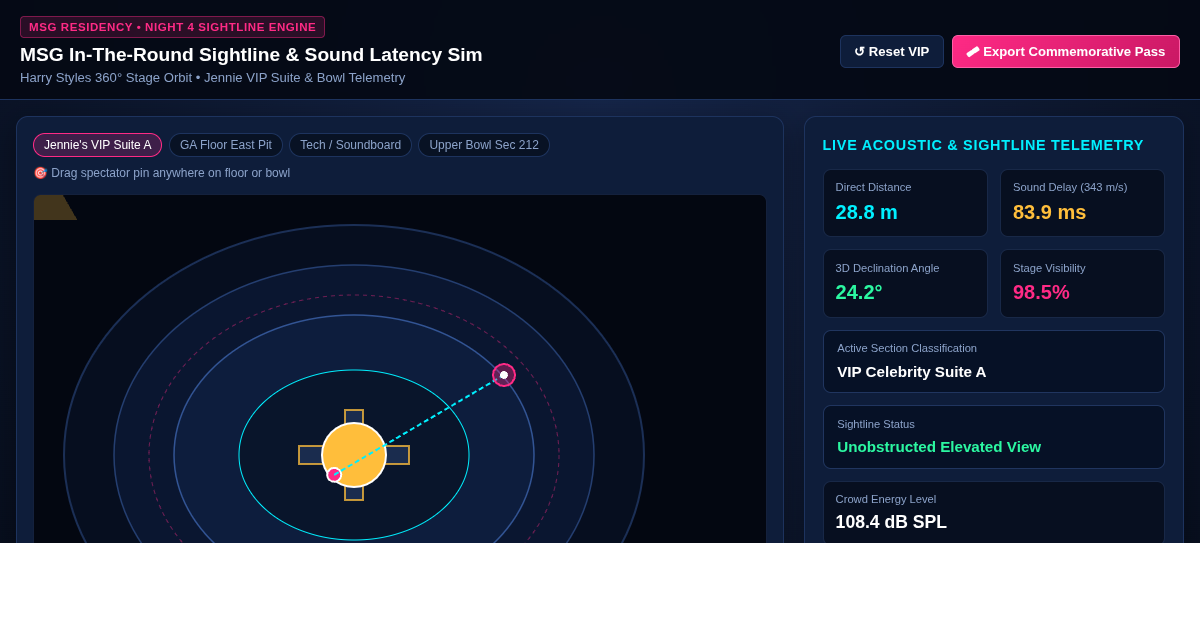This screenshot has height=630, width=1200.
Task: Click the VIP Celebrity Suite A classification
Action: (x=912, y=371)
